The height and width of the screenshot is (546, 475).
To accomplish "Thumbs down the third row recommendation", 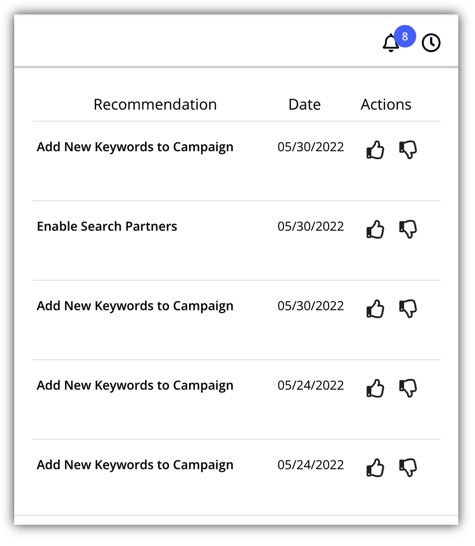I will pos(408,309).
